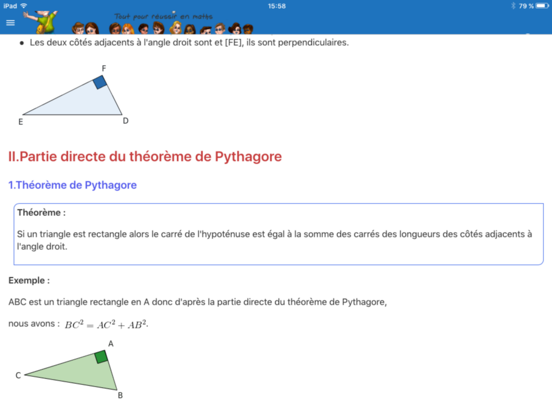Tap vertex label D on blue triangle
This screenshot has width=552, height=414.
[126, 121]
